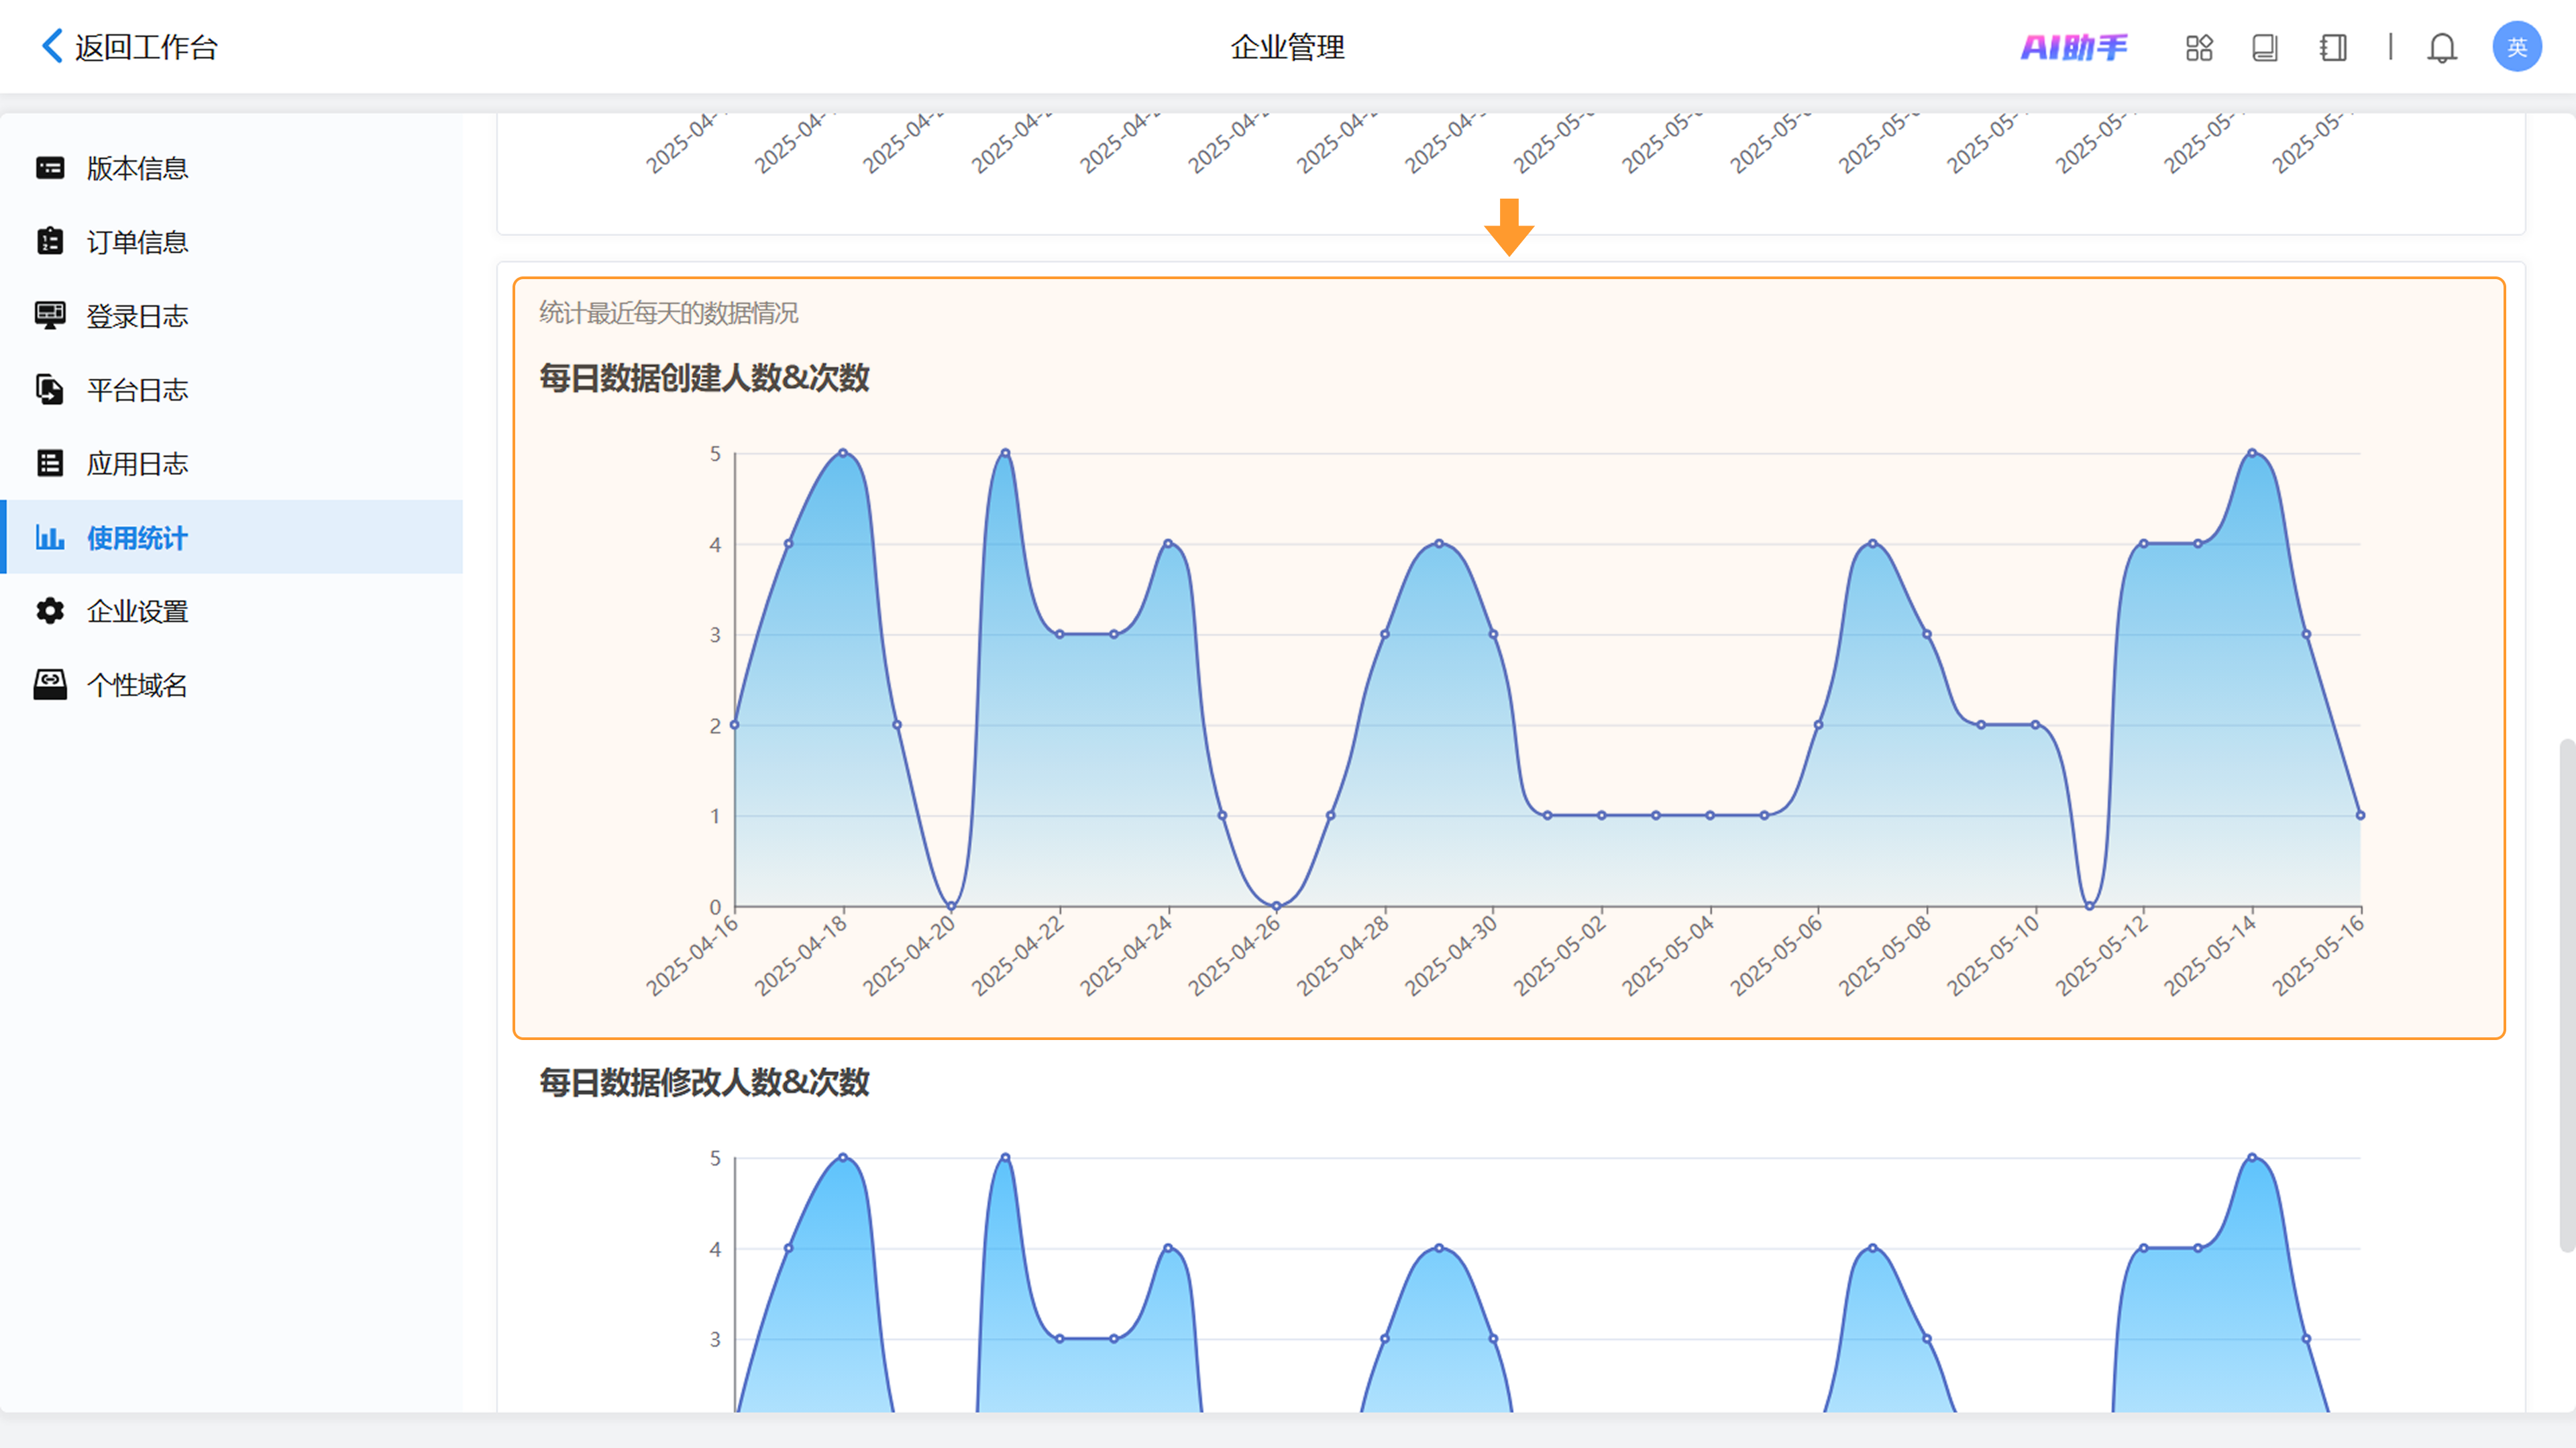Image resolution: width=2576 pixels, height=1448 pixels.
Task: Click the 企业设置 gear icon
Action: (x=50, y=611)
